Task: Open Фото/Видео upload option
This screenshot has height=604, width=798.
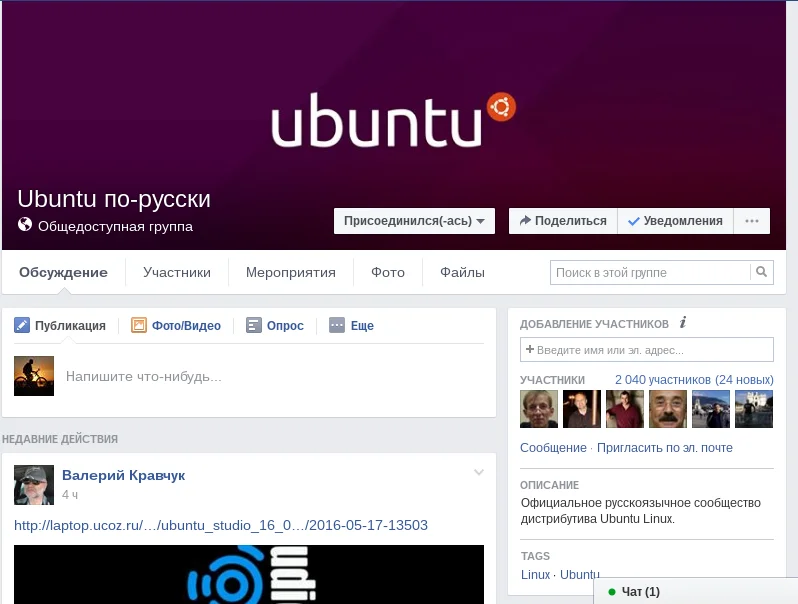Action: 176,325
